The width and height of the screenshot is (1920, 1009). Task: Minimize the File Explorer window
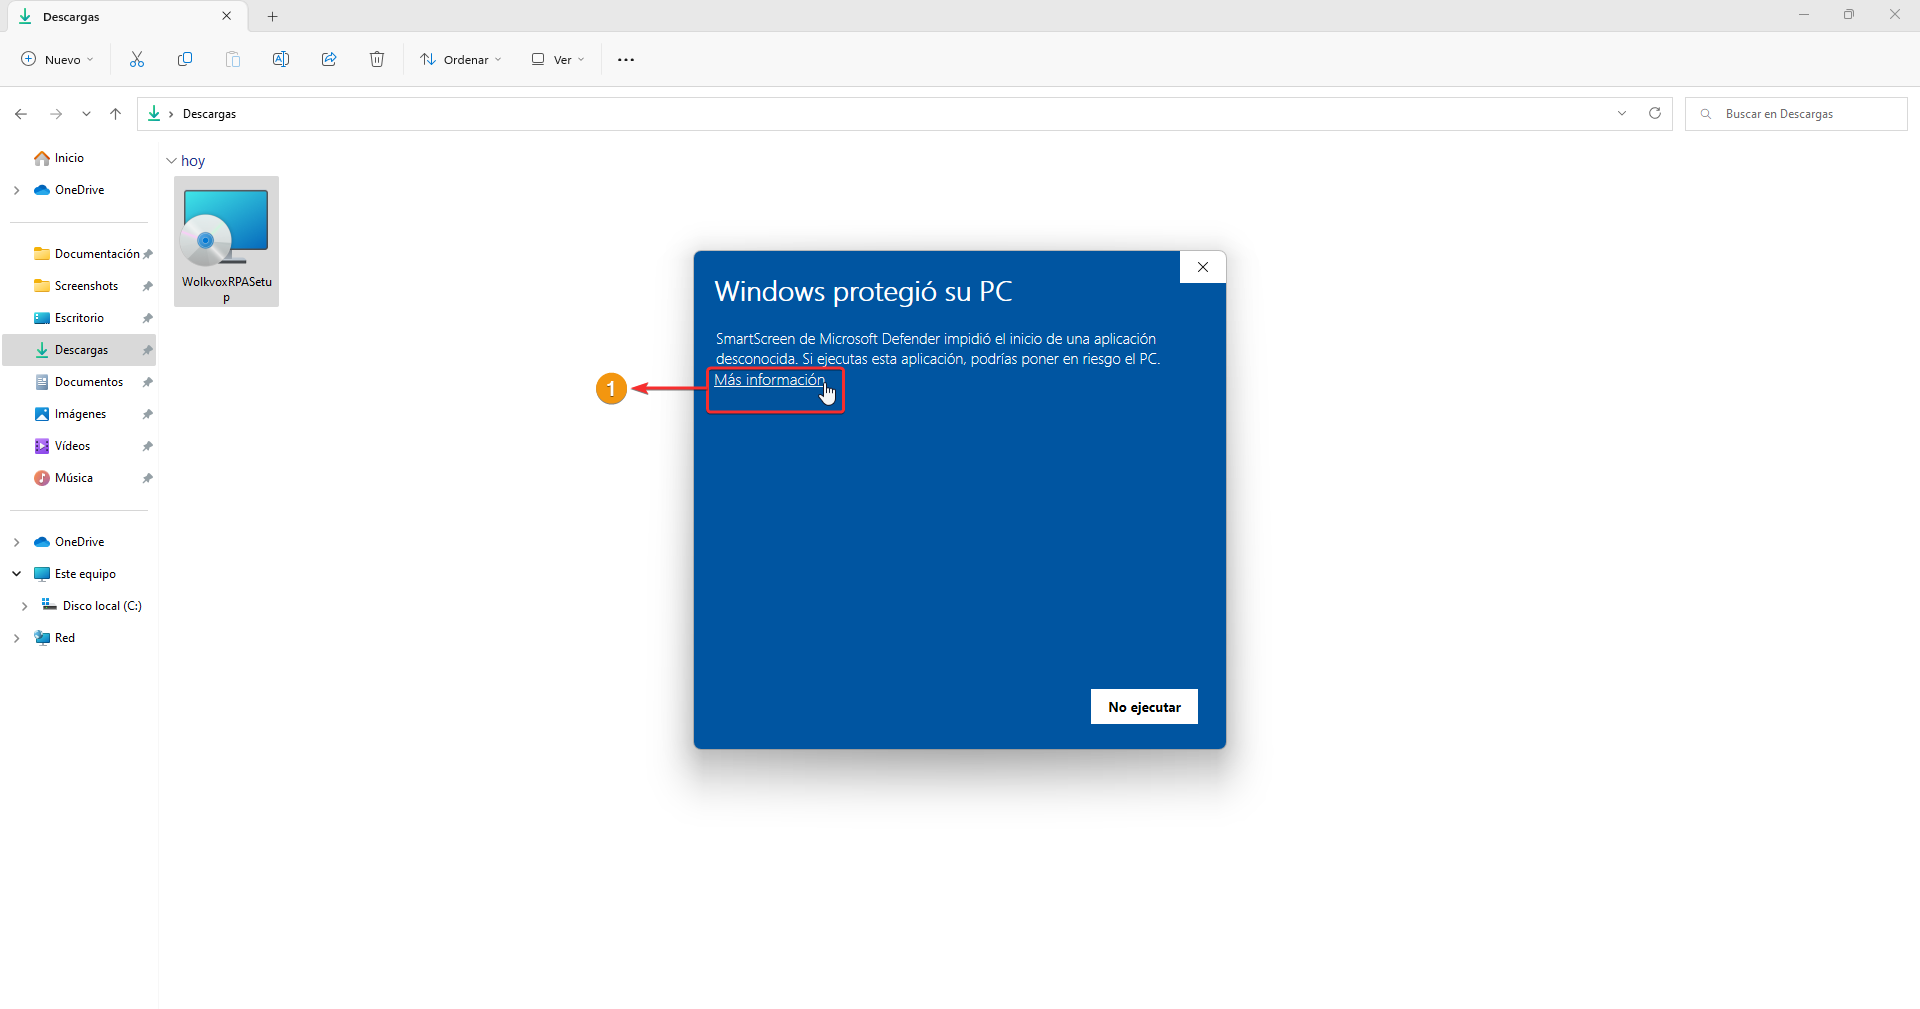click(x=1804, y=15)
